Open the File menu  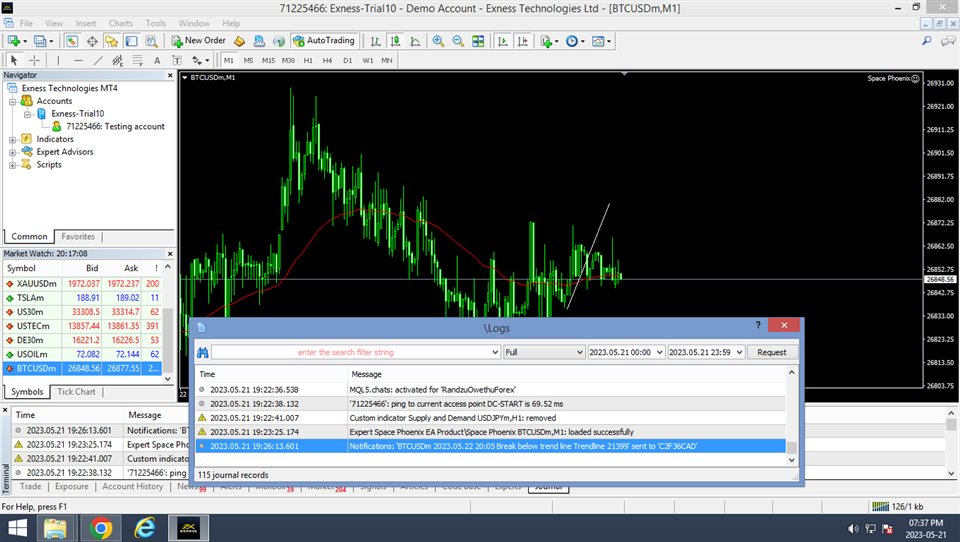click(x=26, y=23)
